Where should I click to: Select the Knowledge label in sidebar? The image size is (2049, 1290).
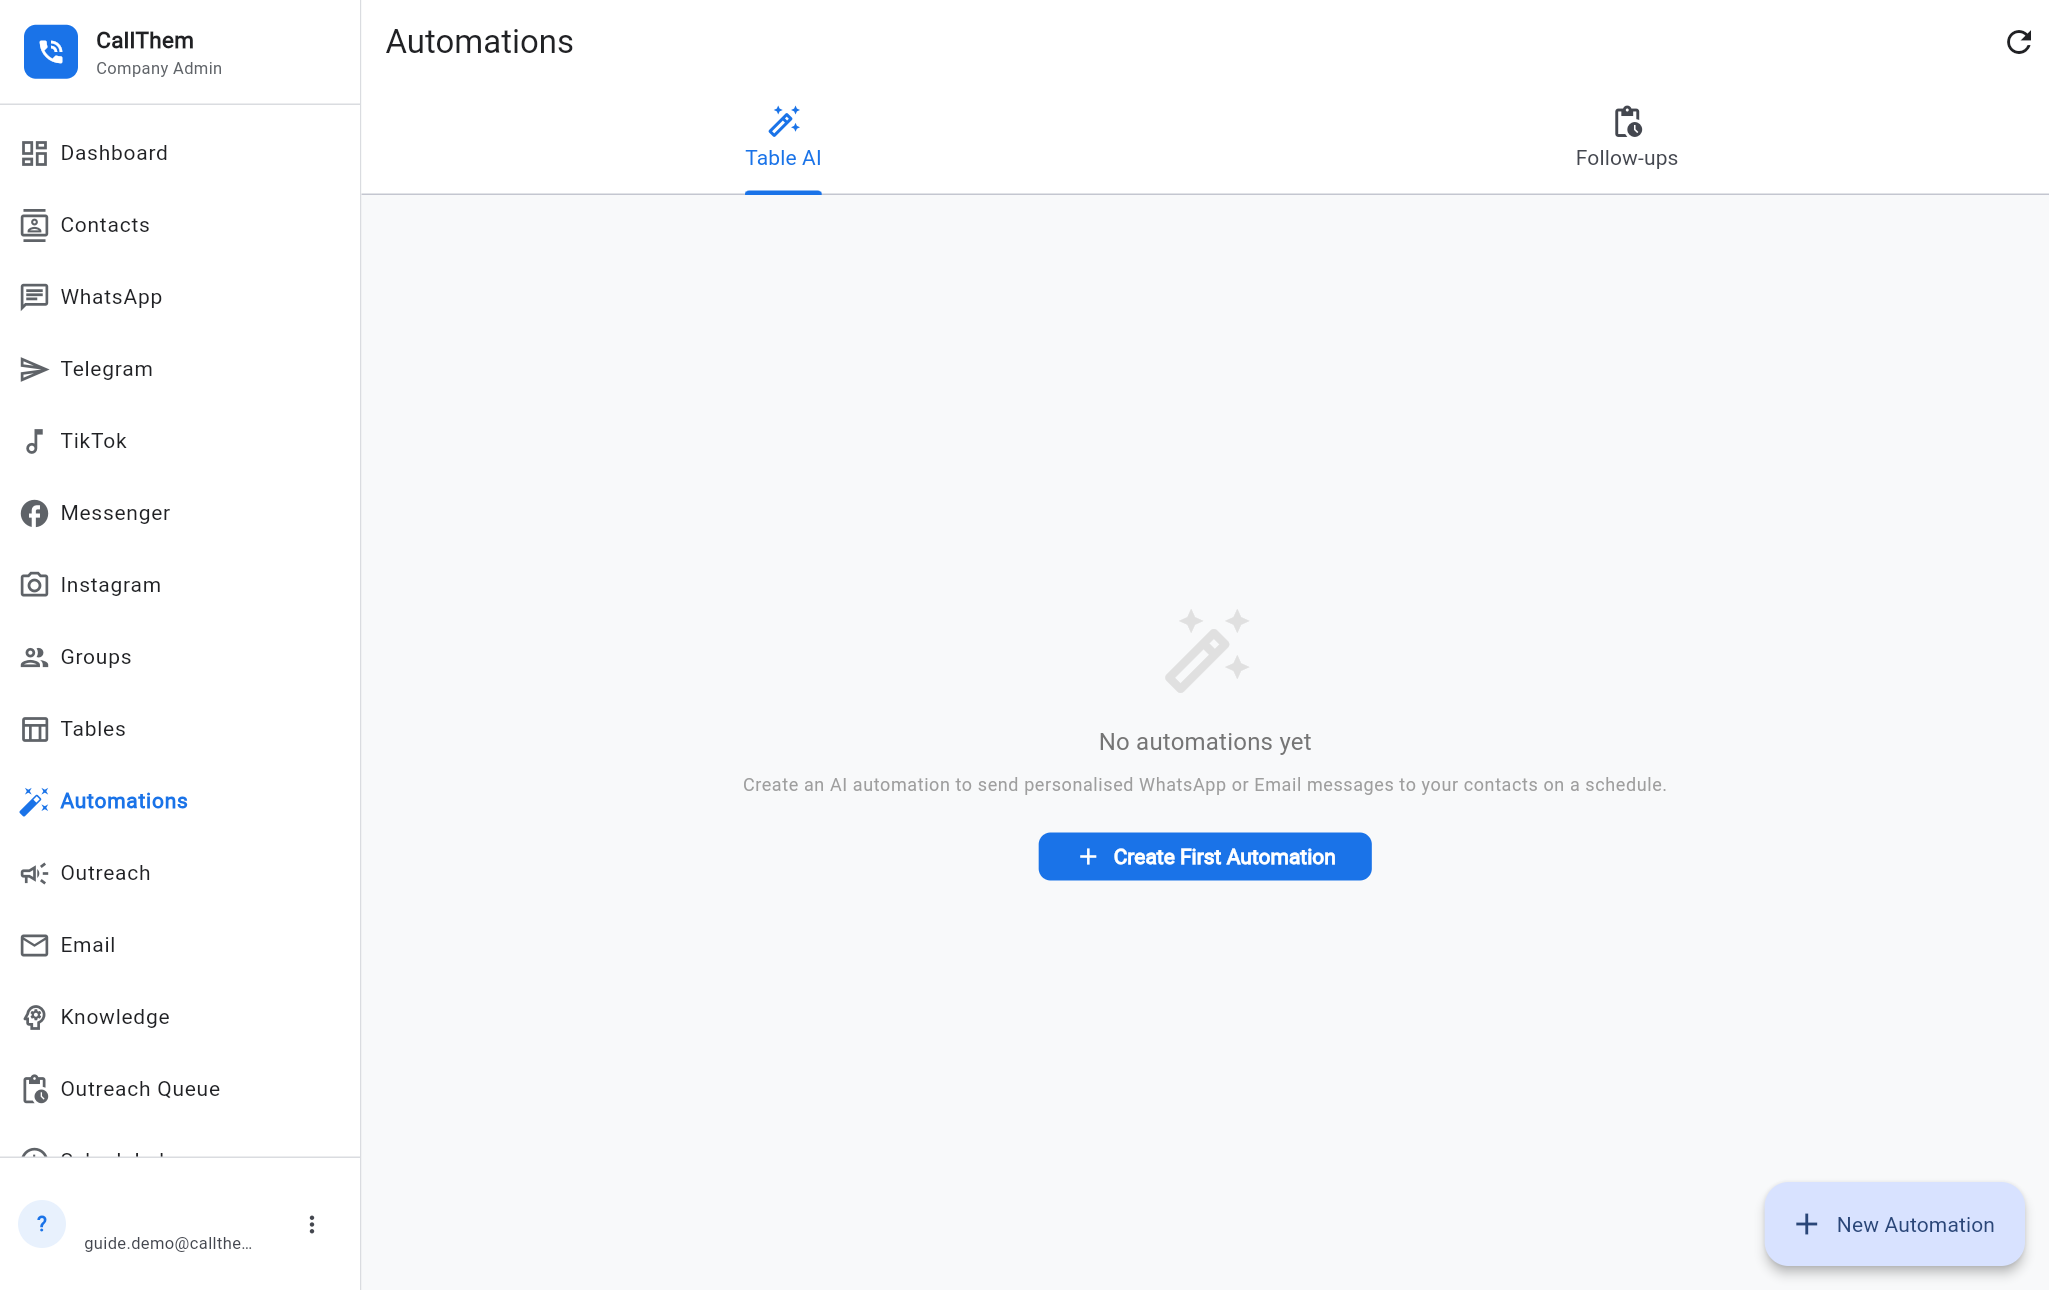tap(115, 1017)
